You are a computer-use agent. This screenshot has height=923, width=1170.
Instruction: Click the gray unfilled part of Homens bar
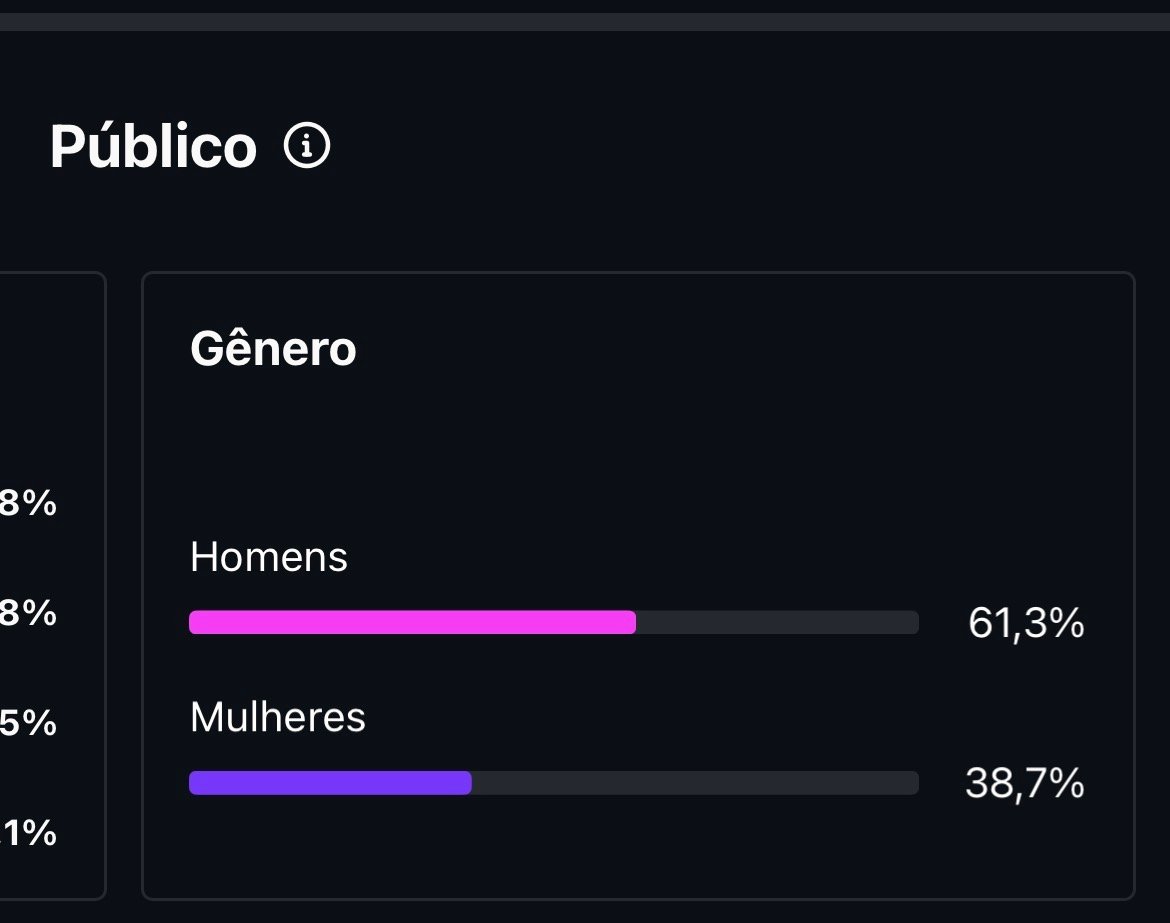click(777, 622)
